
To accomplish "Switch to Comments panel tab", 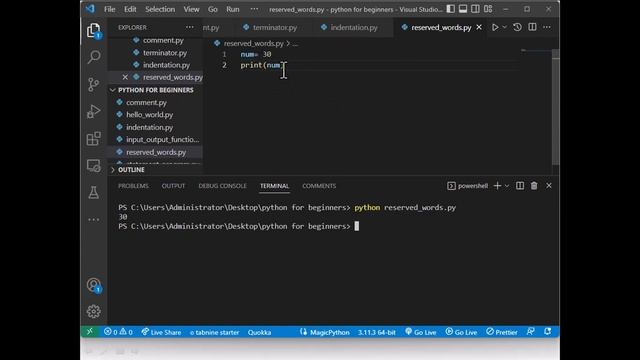I will tap(319, 186).
